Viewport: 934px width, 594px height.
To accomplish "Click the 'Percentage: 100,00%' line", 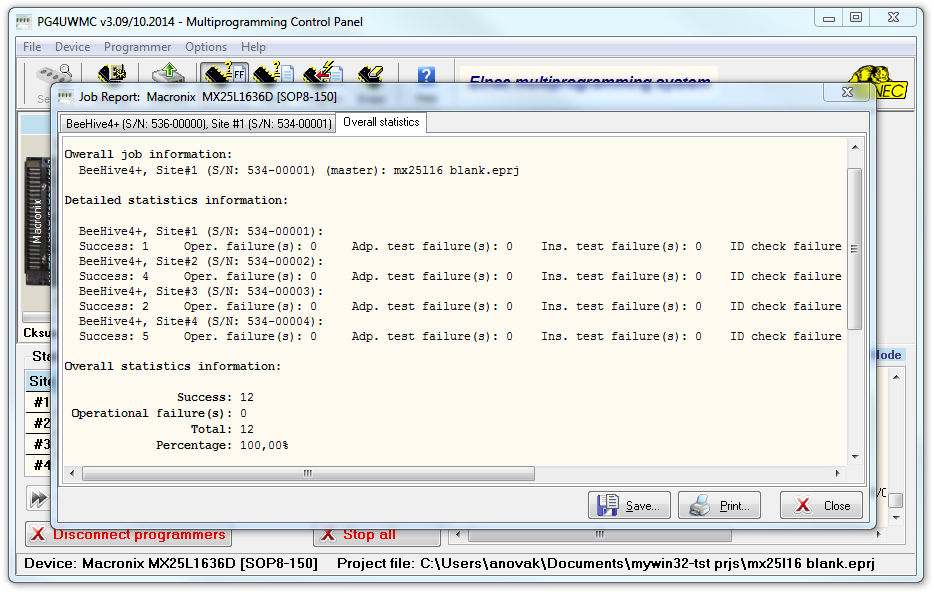I will [222, 445].
